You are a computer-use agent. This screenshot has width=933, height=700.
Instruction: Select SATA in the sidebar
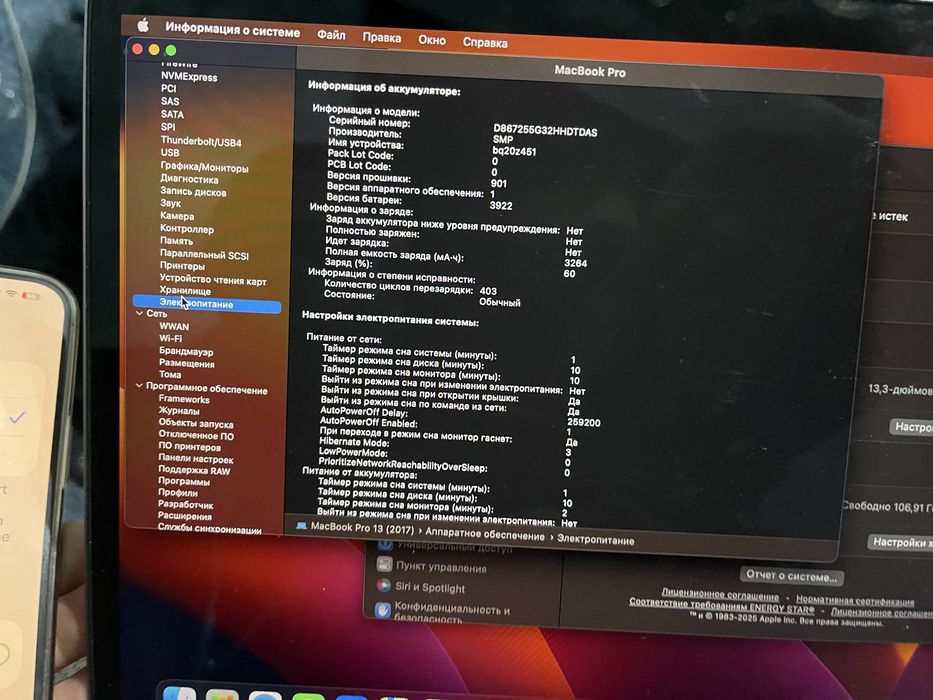[x=172, y=114]
